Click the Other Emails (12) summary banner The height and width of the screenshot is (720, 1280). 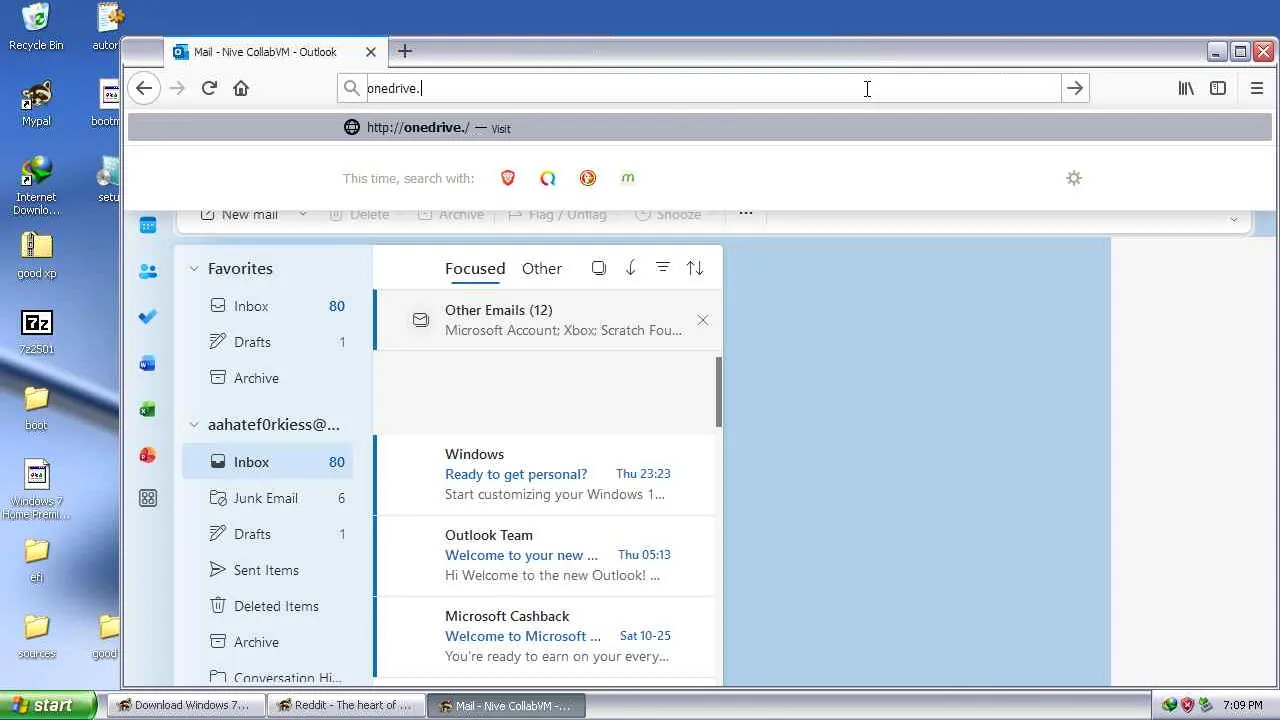(547, 320)
